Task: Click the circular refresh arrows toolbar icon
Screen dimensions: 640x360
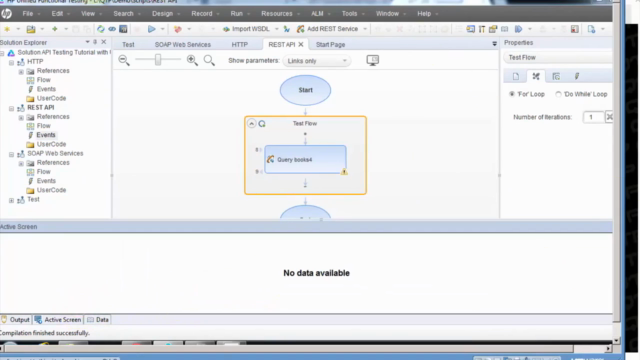Action: [100, 29]
